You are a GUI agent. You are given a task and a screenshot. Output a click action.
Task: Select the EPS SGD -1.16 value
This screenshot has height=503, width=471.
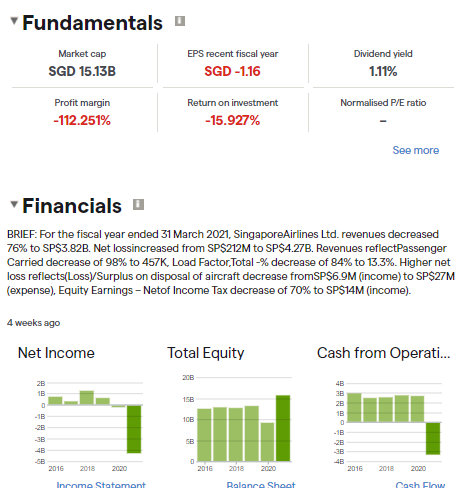[x=232, y=71]
